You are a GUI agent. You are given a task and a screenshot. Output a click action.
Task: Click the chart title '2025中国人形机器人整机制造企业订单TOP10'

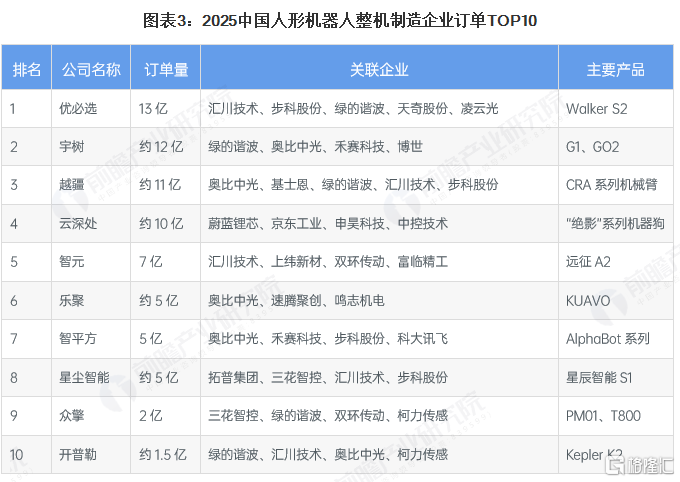[x=340, y=20]
